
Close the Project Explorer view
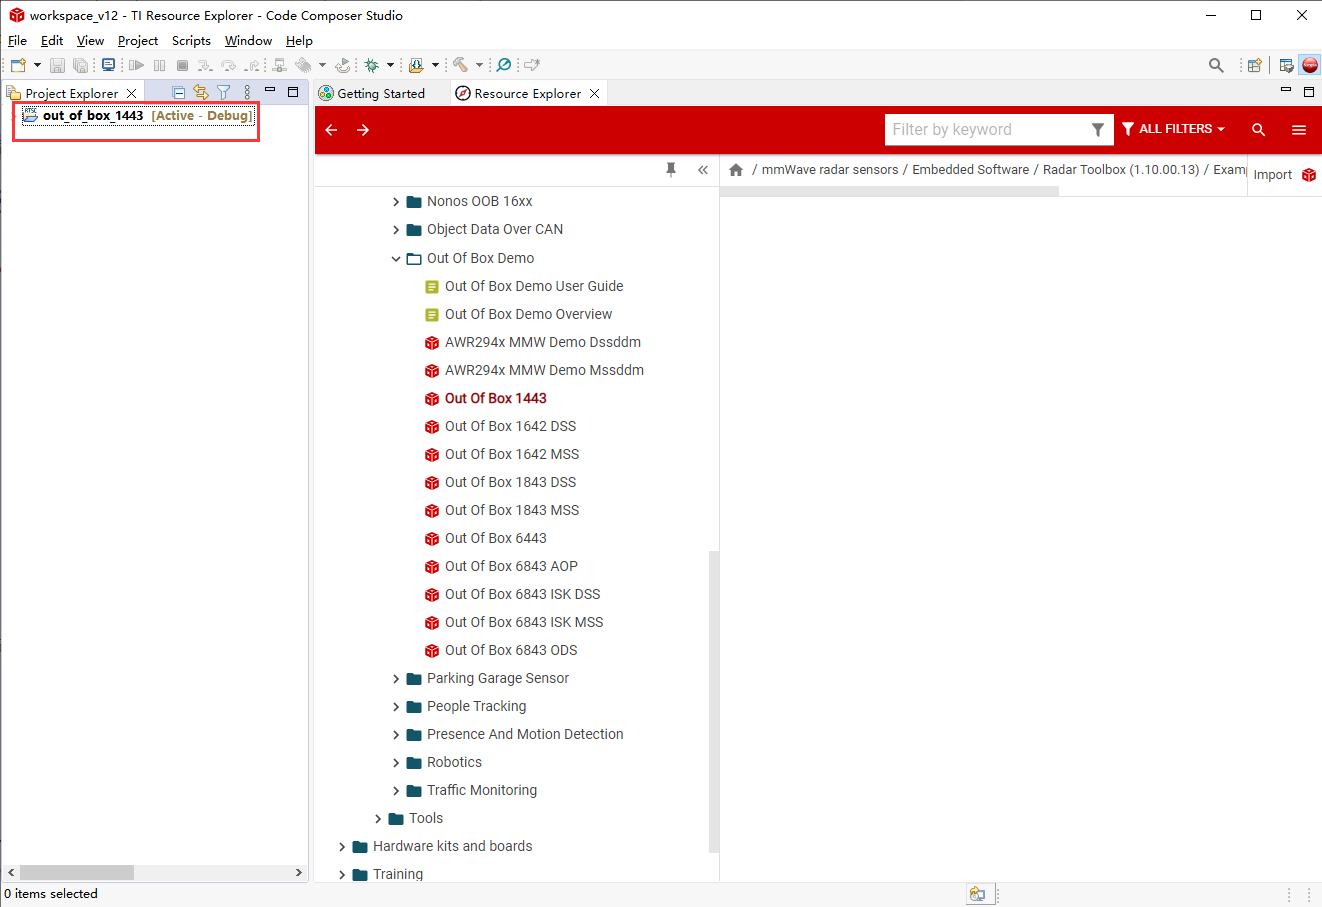click(131, 93)
